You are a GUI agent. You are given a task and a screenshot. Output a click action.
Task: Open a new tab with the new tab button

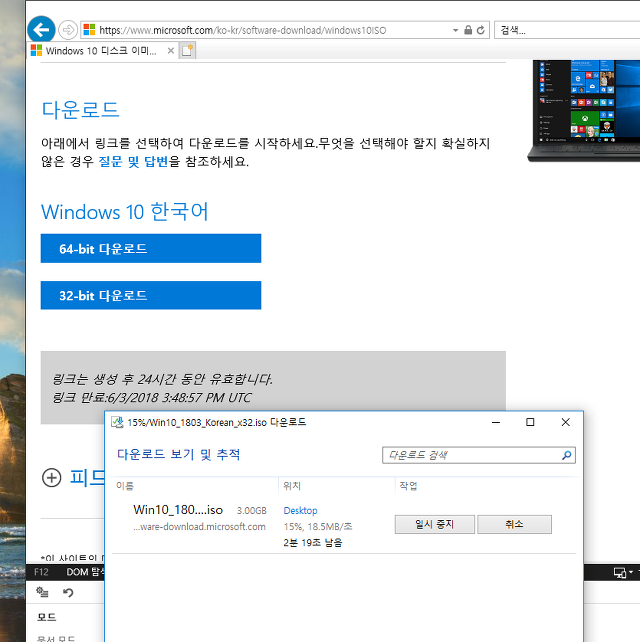pyautogui.click(x=187, y=50)
